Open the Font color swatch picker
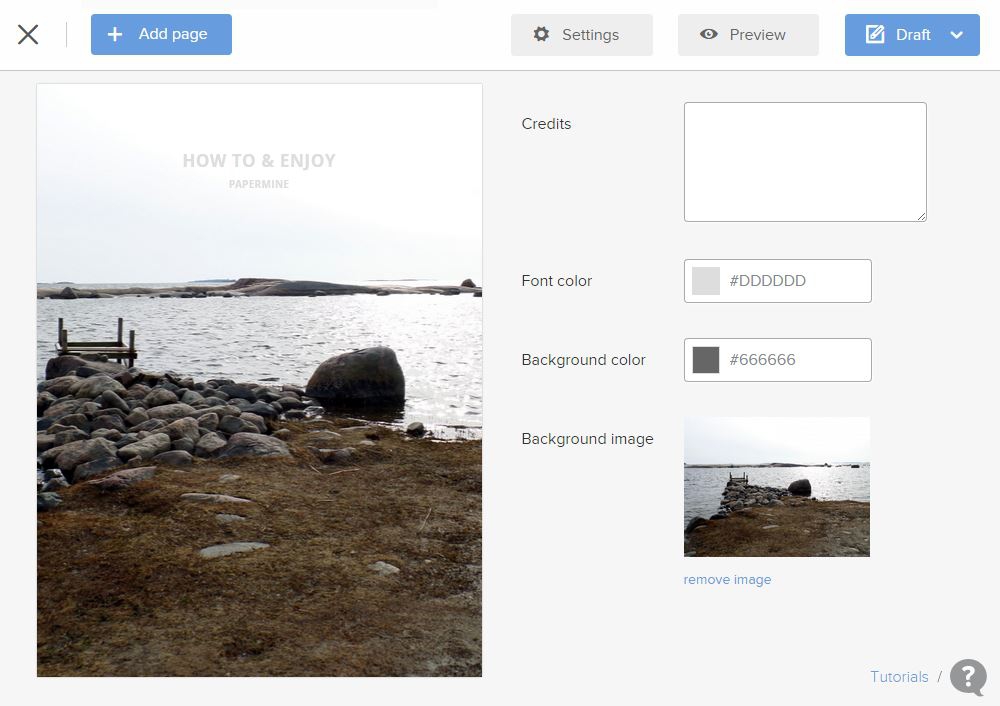 tap(706, 281)
